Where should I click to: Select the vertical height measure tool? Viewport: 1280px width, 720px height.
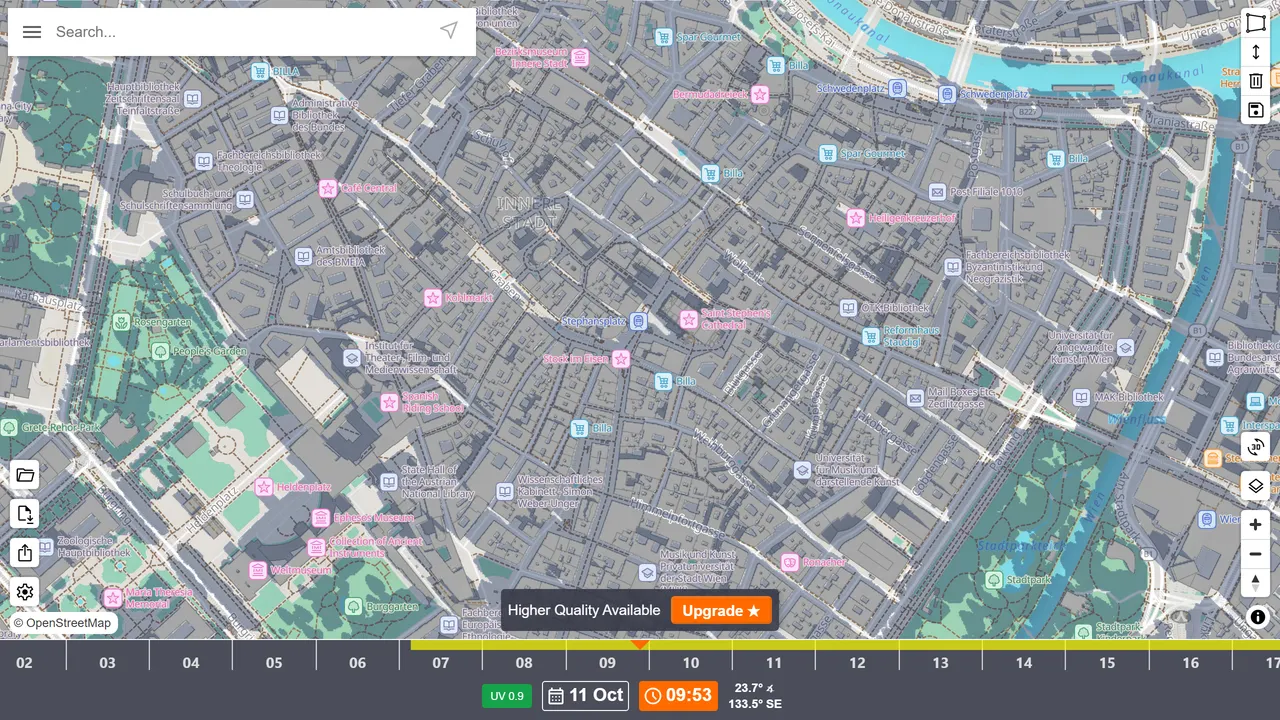tap(1256, 52)
